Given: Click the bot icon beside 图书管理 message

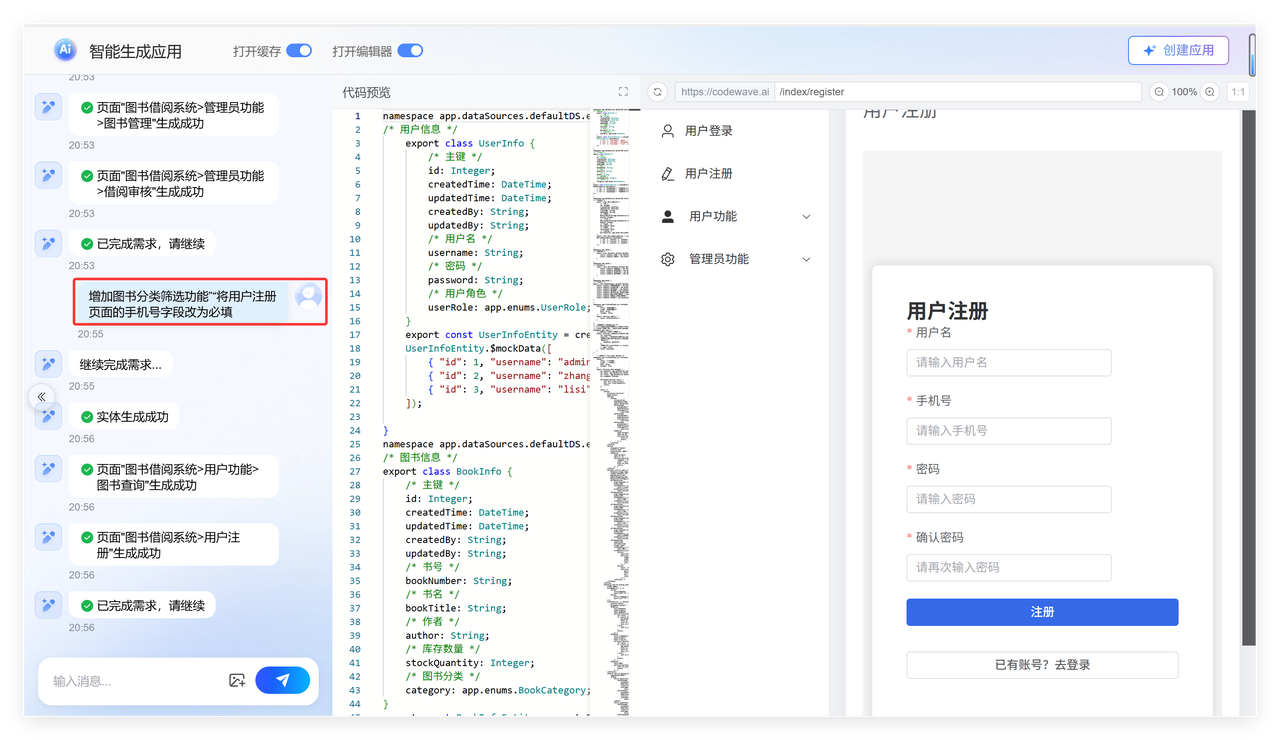Looking at the screenshot, I should (x=48, y=107).
